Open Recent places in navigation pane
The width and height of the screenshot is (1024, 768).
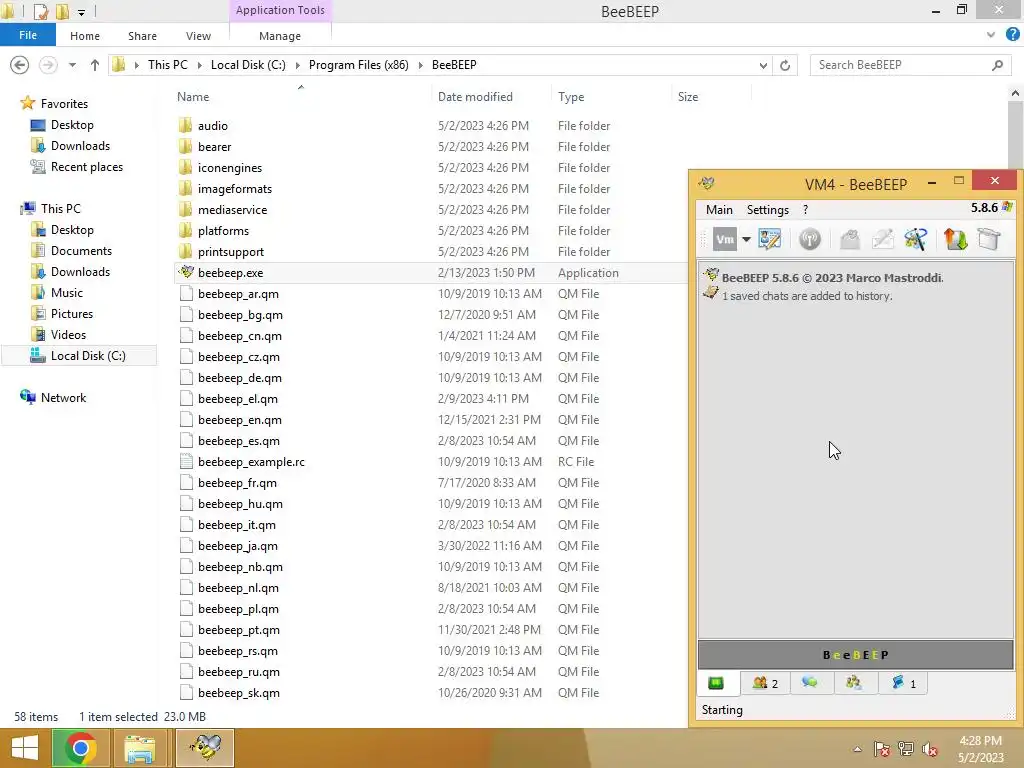click(x=87, y=167)
